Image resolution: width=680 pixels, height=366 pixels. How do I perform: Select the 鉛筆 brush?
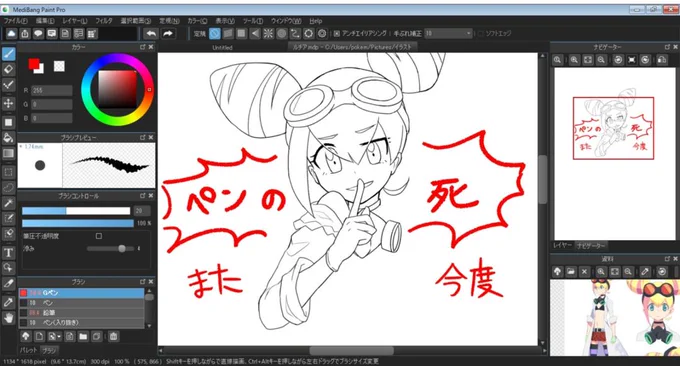coord(82,312)
